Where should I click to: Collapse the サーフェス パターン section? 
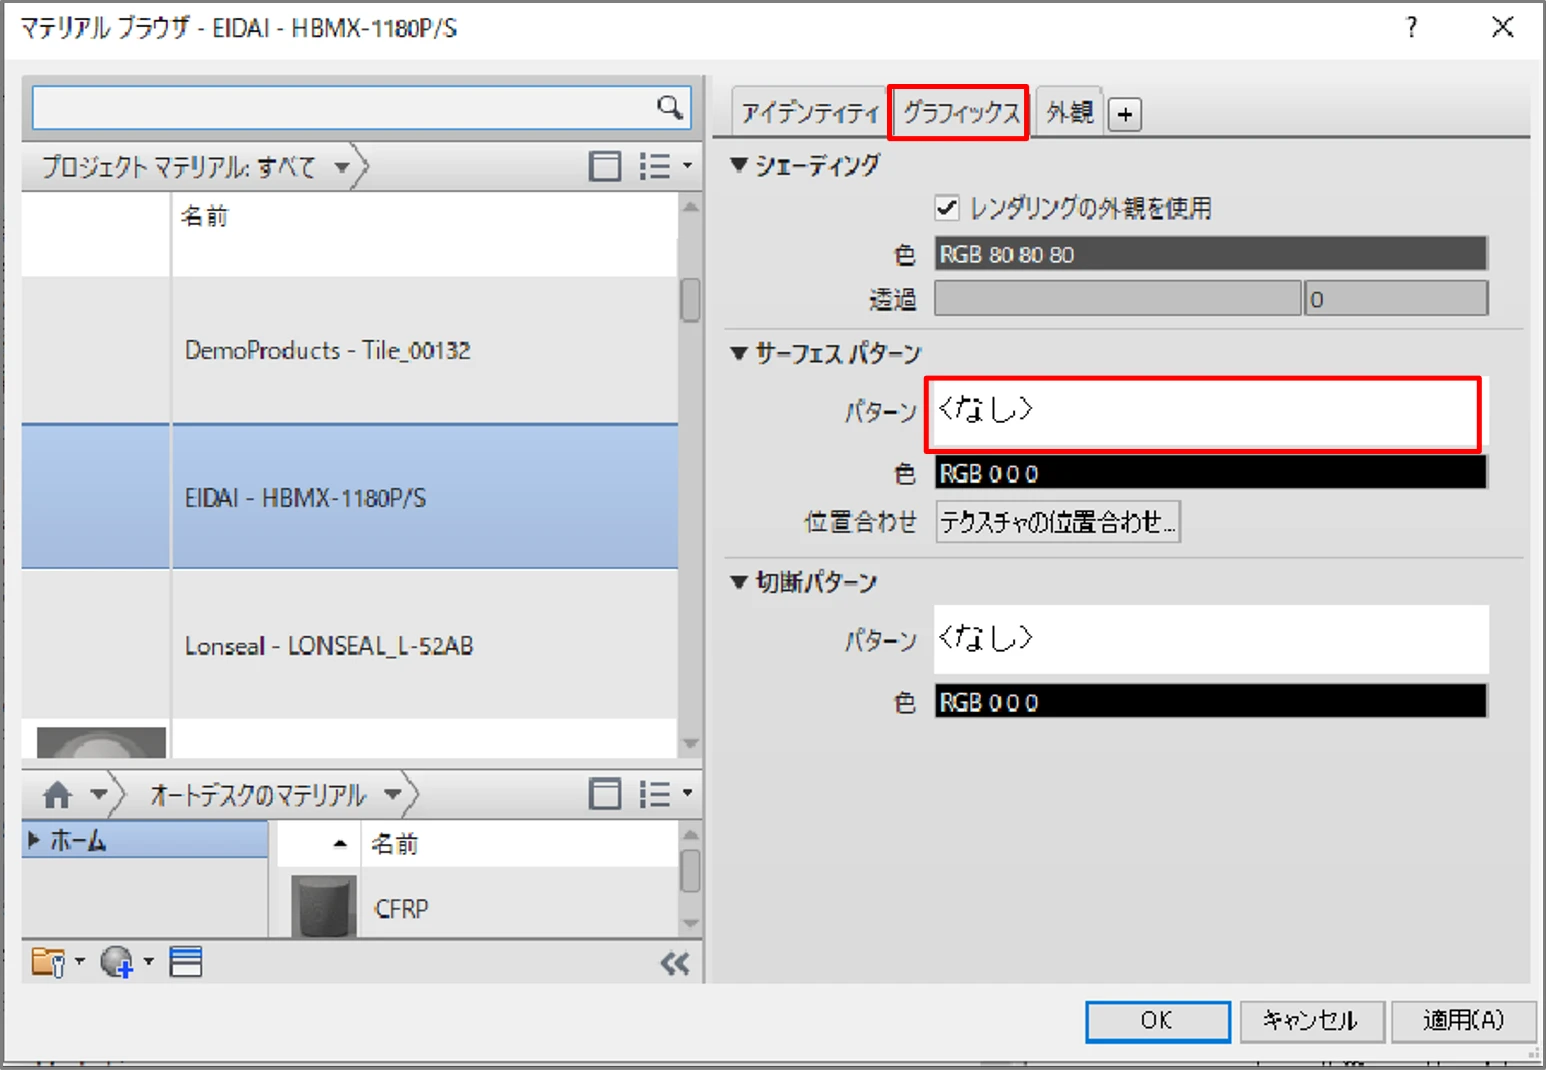pyautogui.click(x=739, y=352)
